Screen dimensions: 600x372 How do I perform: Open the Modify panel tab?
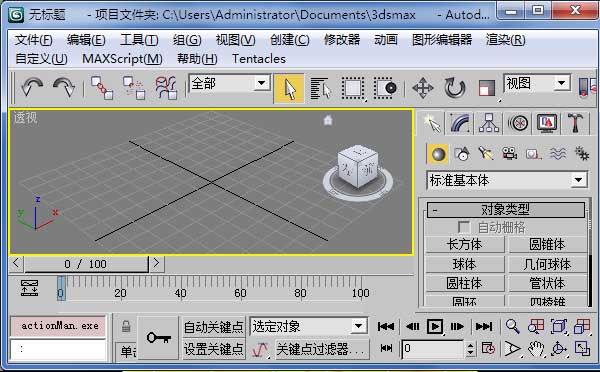[x=460, y=123]
